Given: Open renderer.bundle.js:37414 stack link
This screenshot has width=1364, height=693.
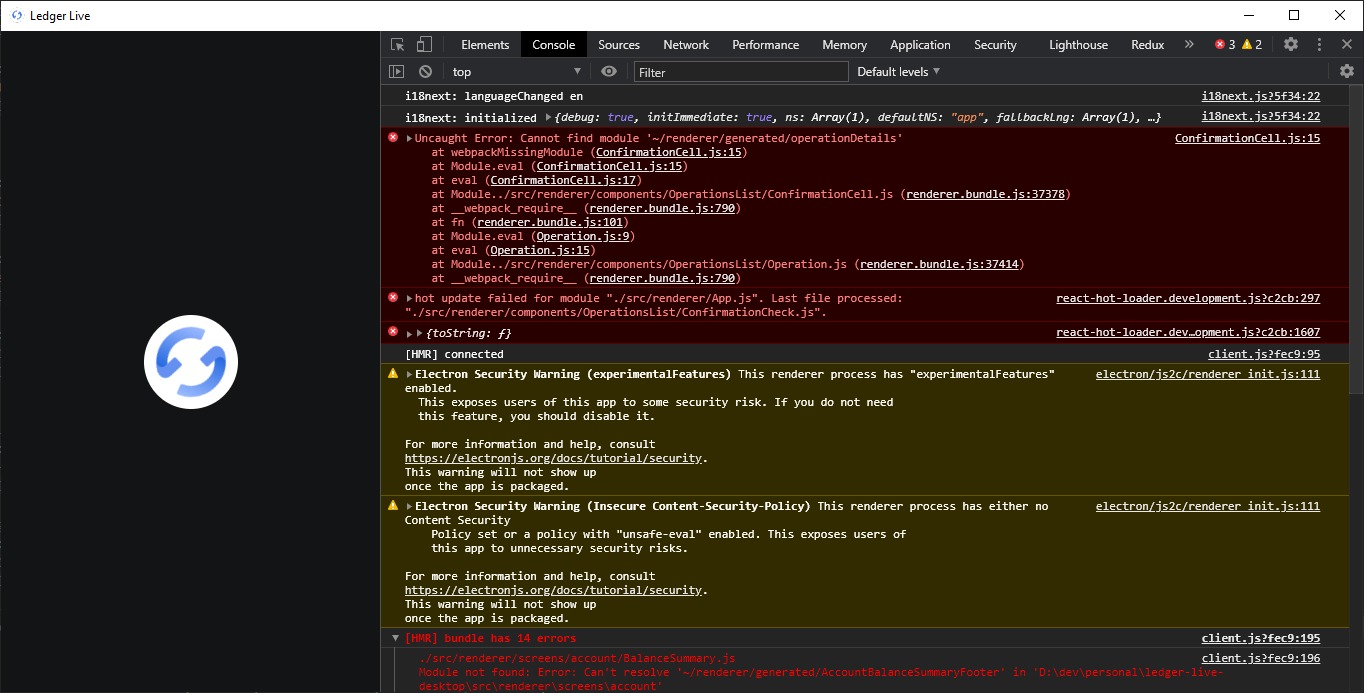Looking at the screenshot, I should tap(939, 265).
